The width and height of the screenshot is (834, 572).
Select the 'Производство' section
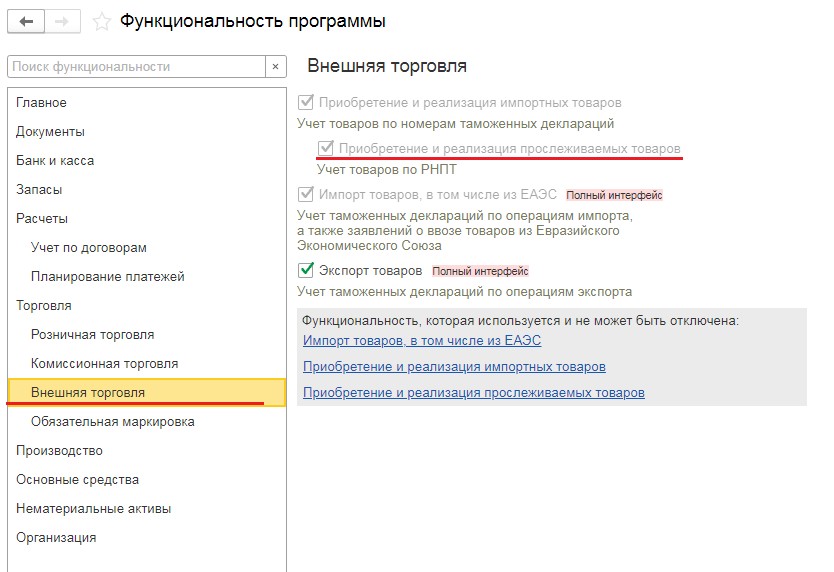[60, 451]
